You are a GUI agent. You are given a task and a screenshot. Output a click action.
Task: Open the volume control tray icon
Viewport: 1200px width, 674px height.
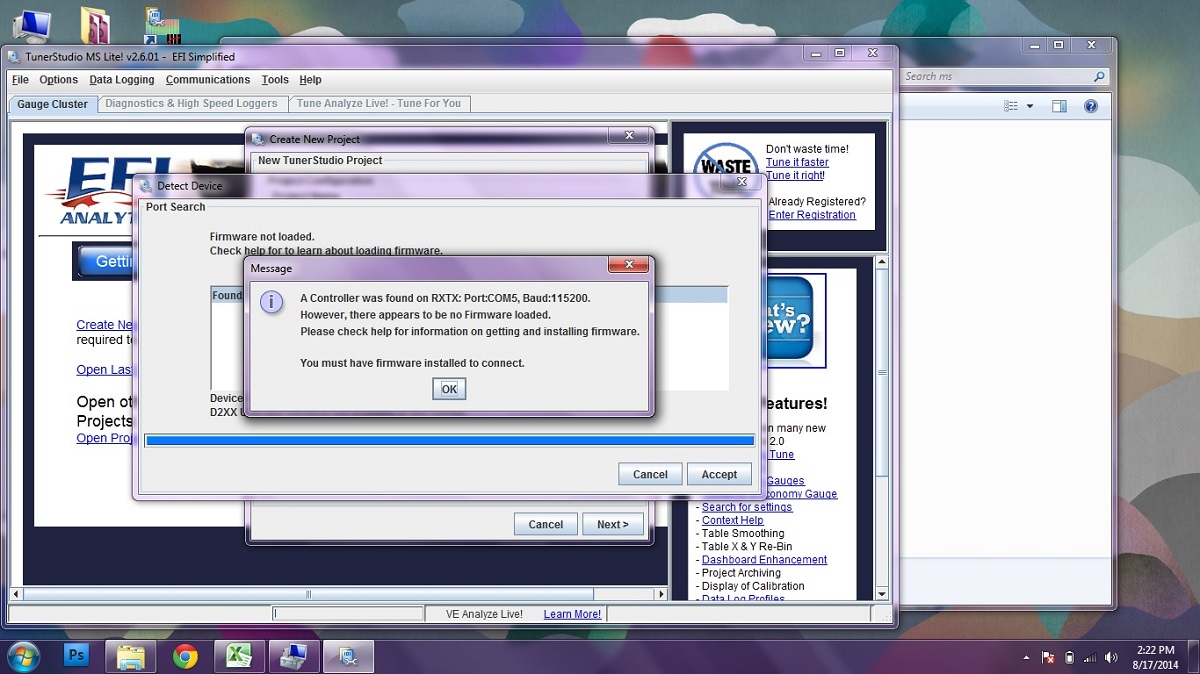click(1111, 657)
